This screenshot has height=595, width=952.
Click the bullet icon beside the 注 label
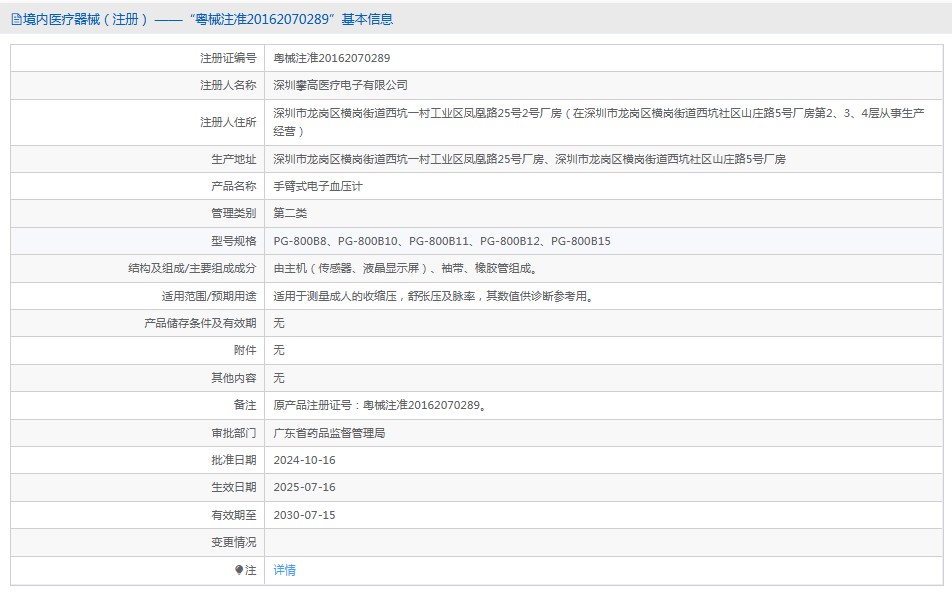click(x=239, y=570)
